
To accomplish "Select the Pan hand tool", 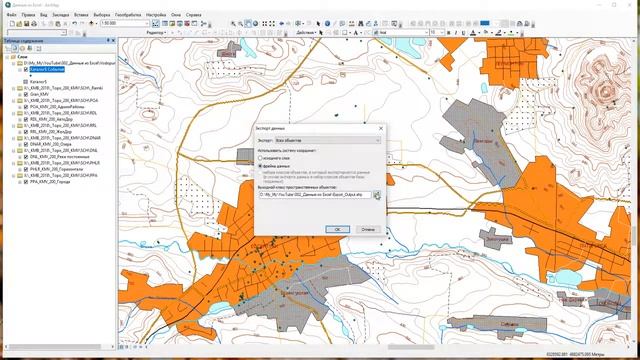I will (x=248, y=24).
